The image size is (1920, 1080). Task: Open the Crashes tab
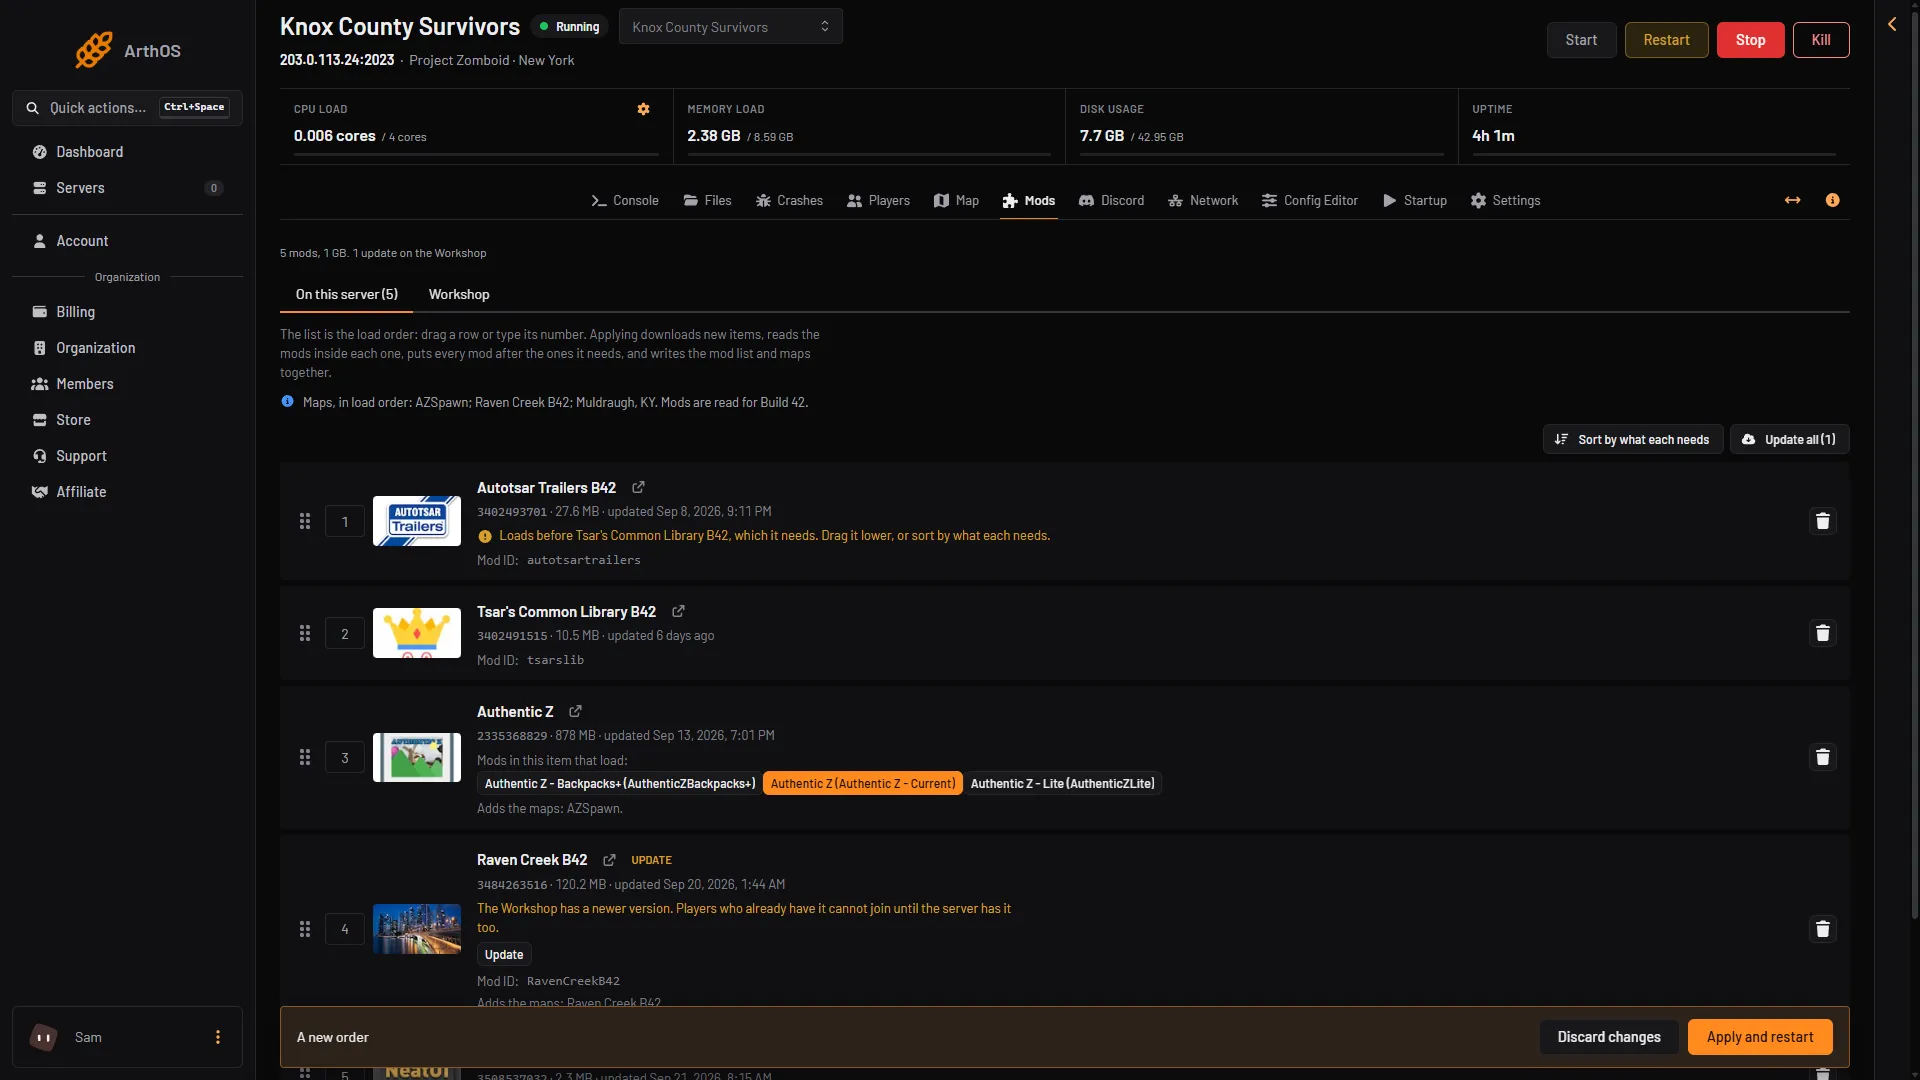789,201
